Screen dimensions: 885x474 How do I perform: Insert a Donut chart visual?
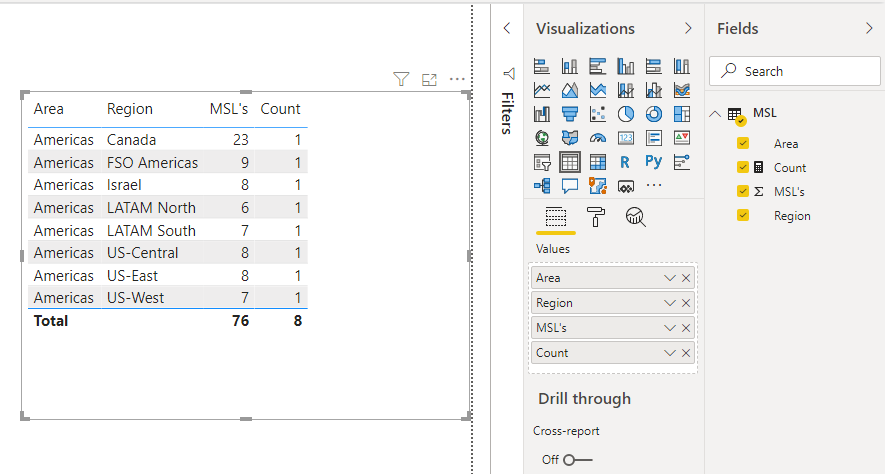click(654, 114)
